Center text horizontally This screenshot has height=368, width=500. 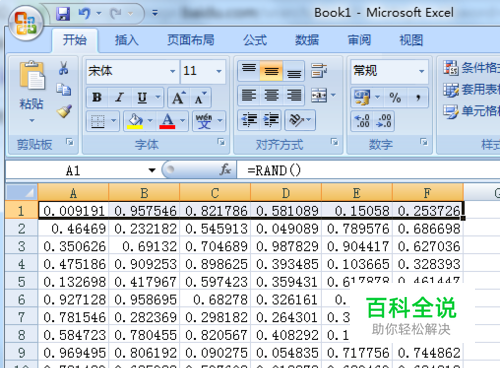pos(271,96)
